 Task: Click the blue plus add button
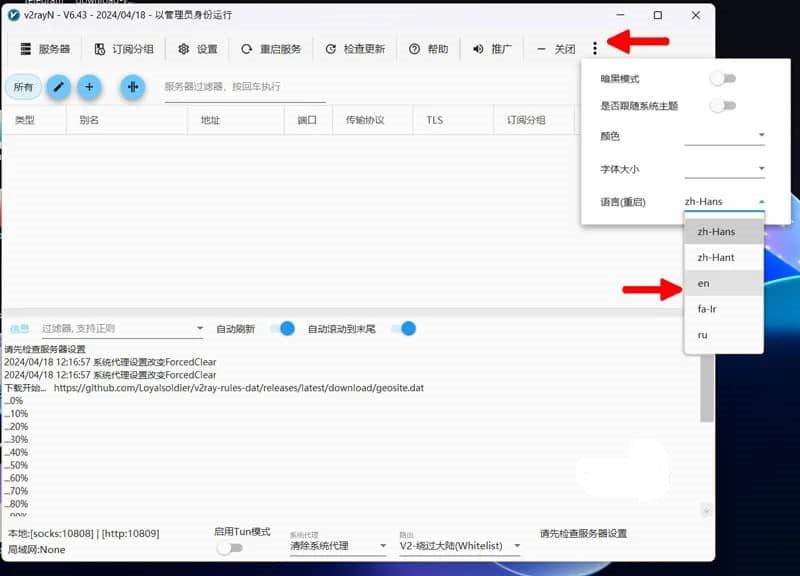click(x=89, y=87)
